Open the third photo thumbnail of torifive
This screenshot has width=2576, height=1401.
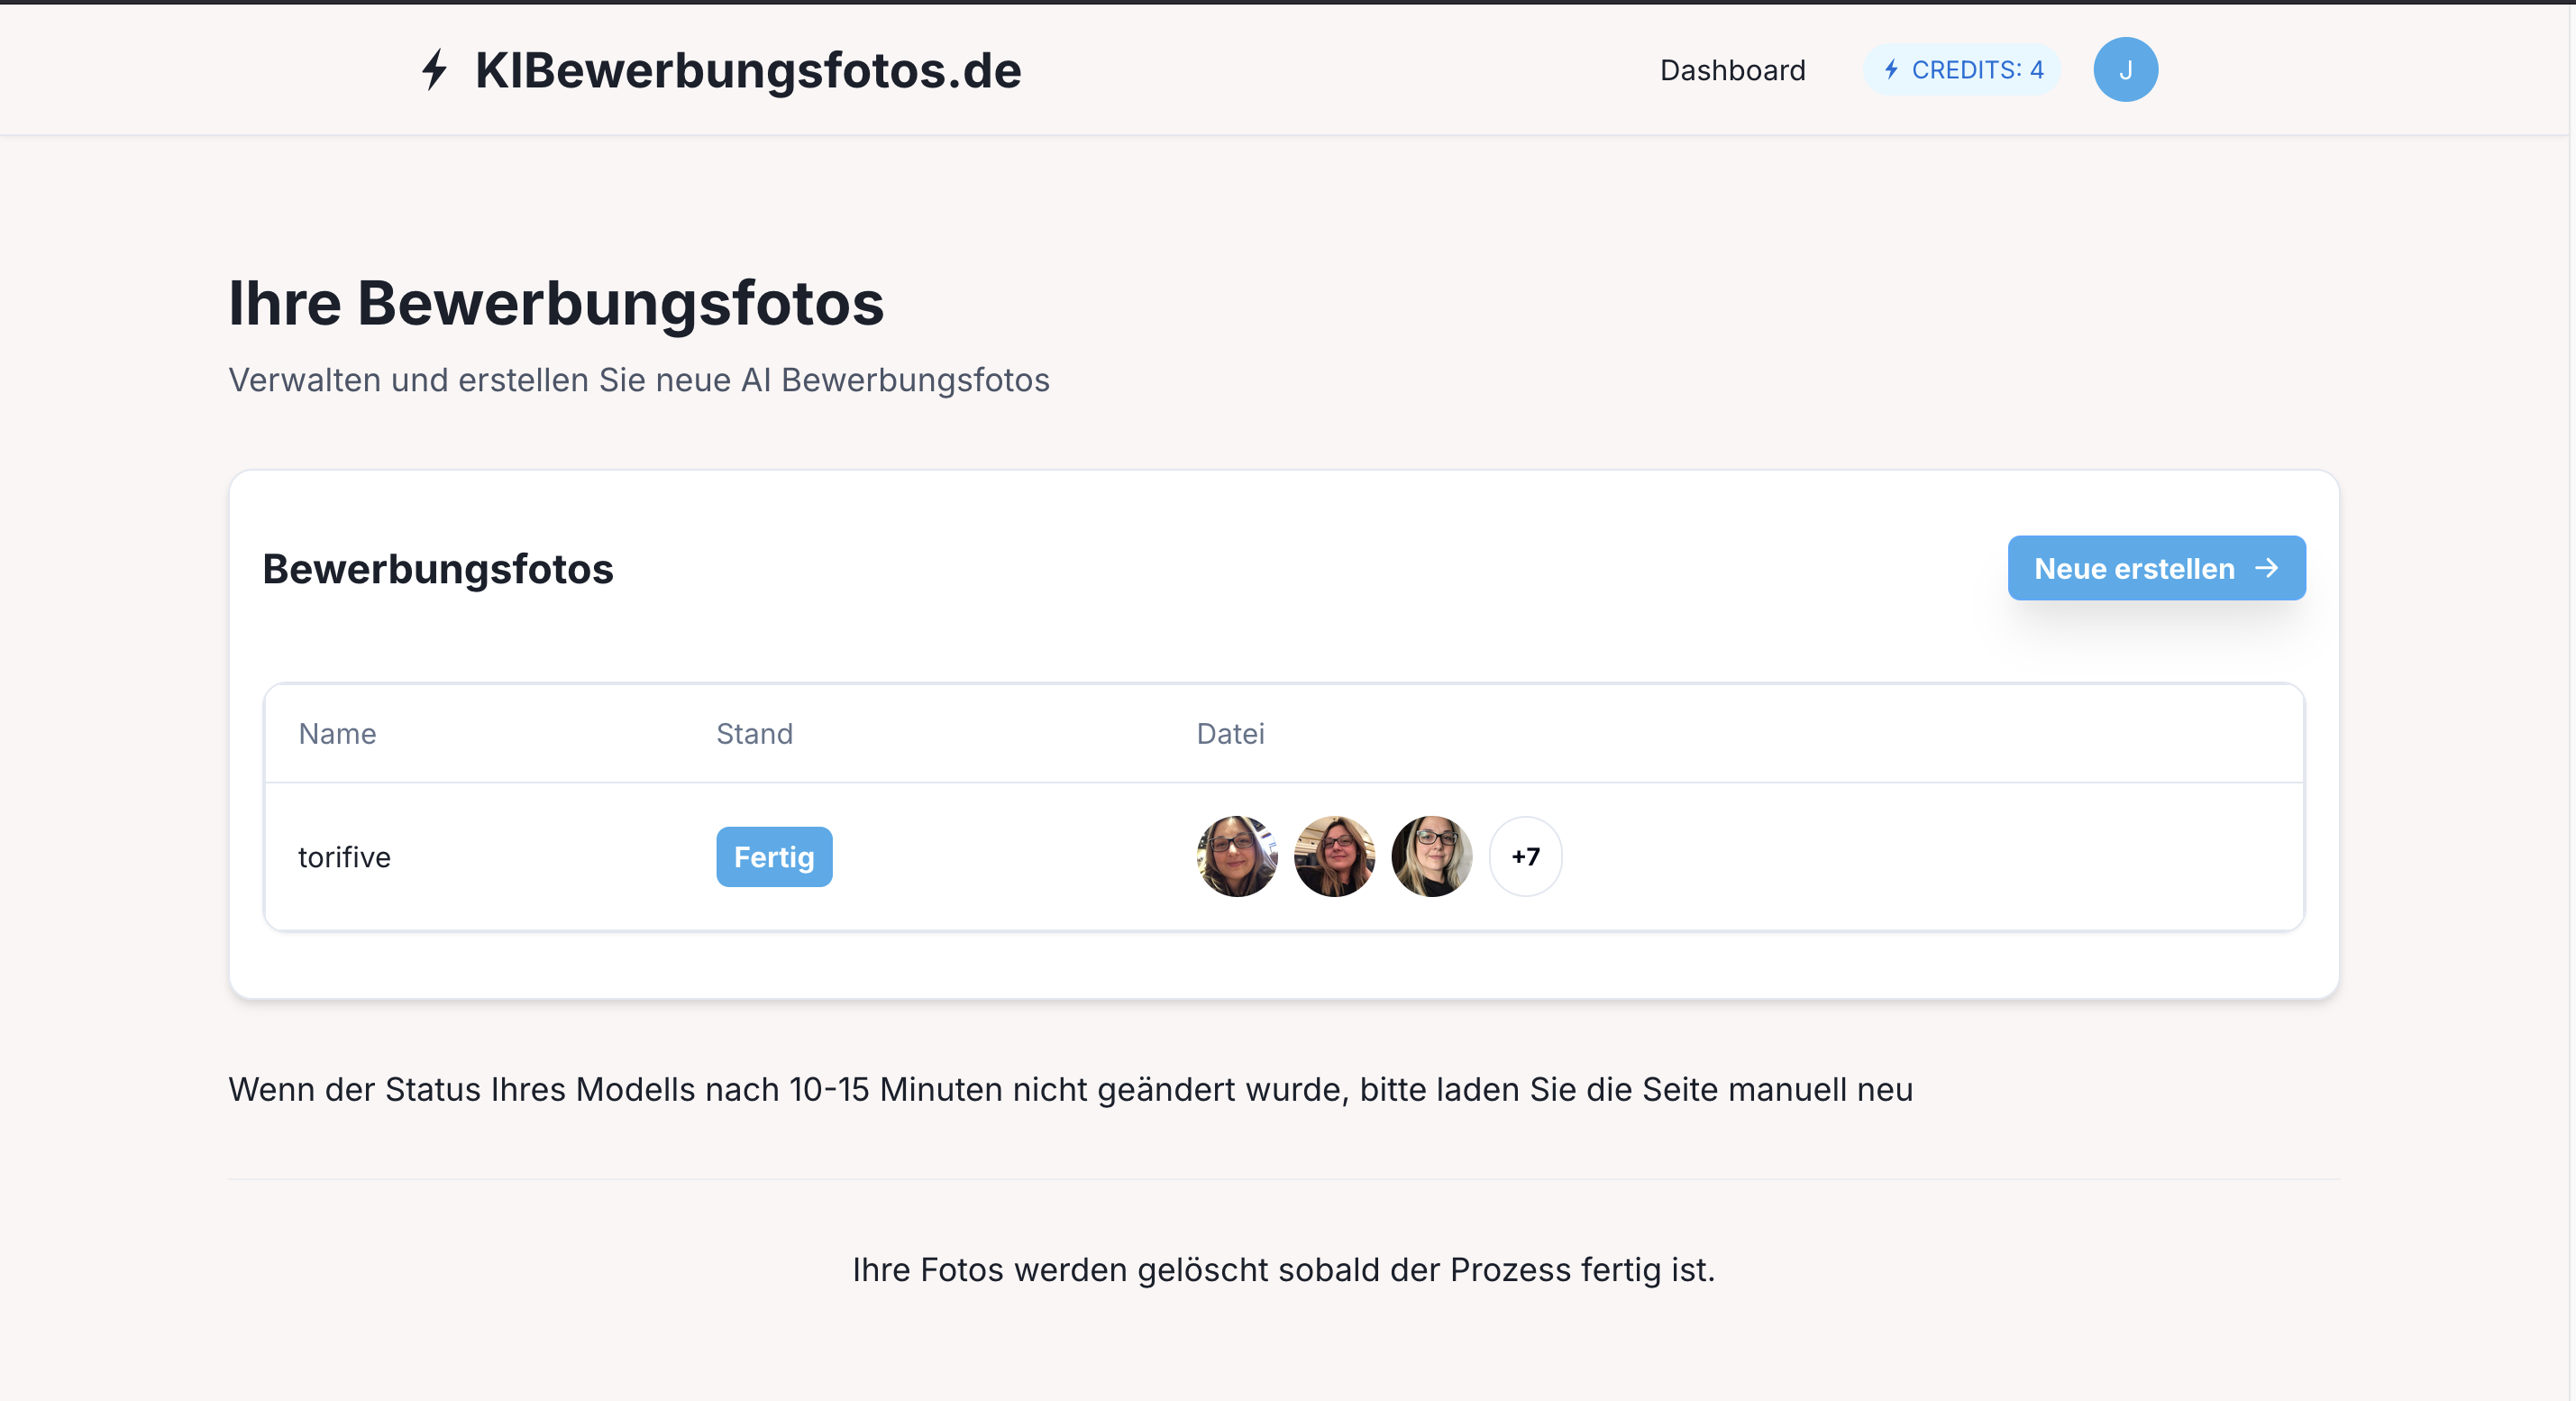tap(1431, 856)
